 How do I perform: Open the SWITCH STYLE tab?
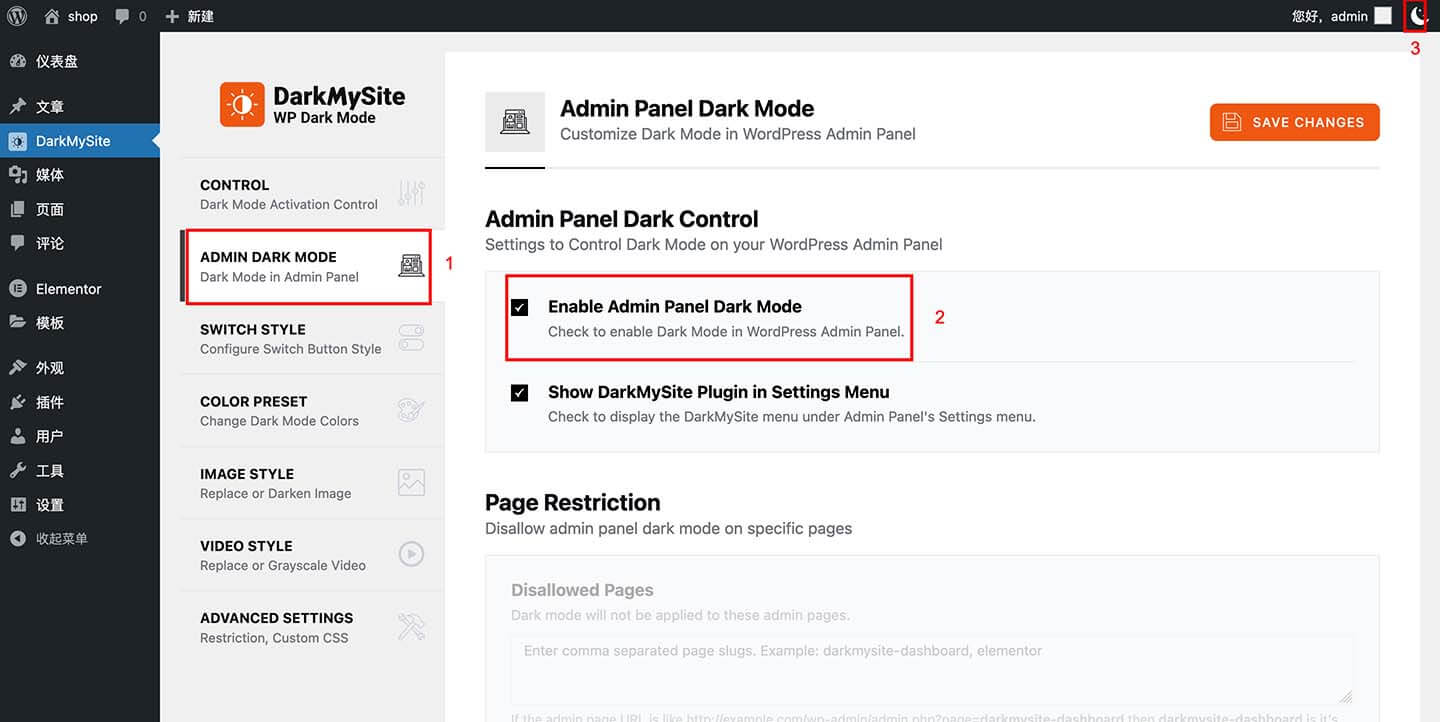click(312, 338)
